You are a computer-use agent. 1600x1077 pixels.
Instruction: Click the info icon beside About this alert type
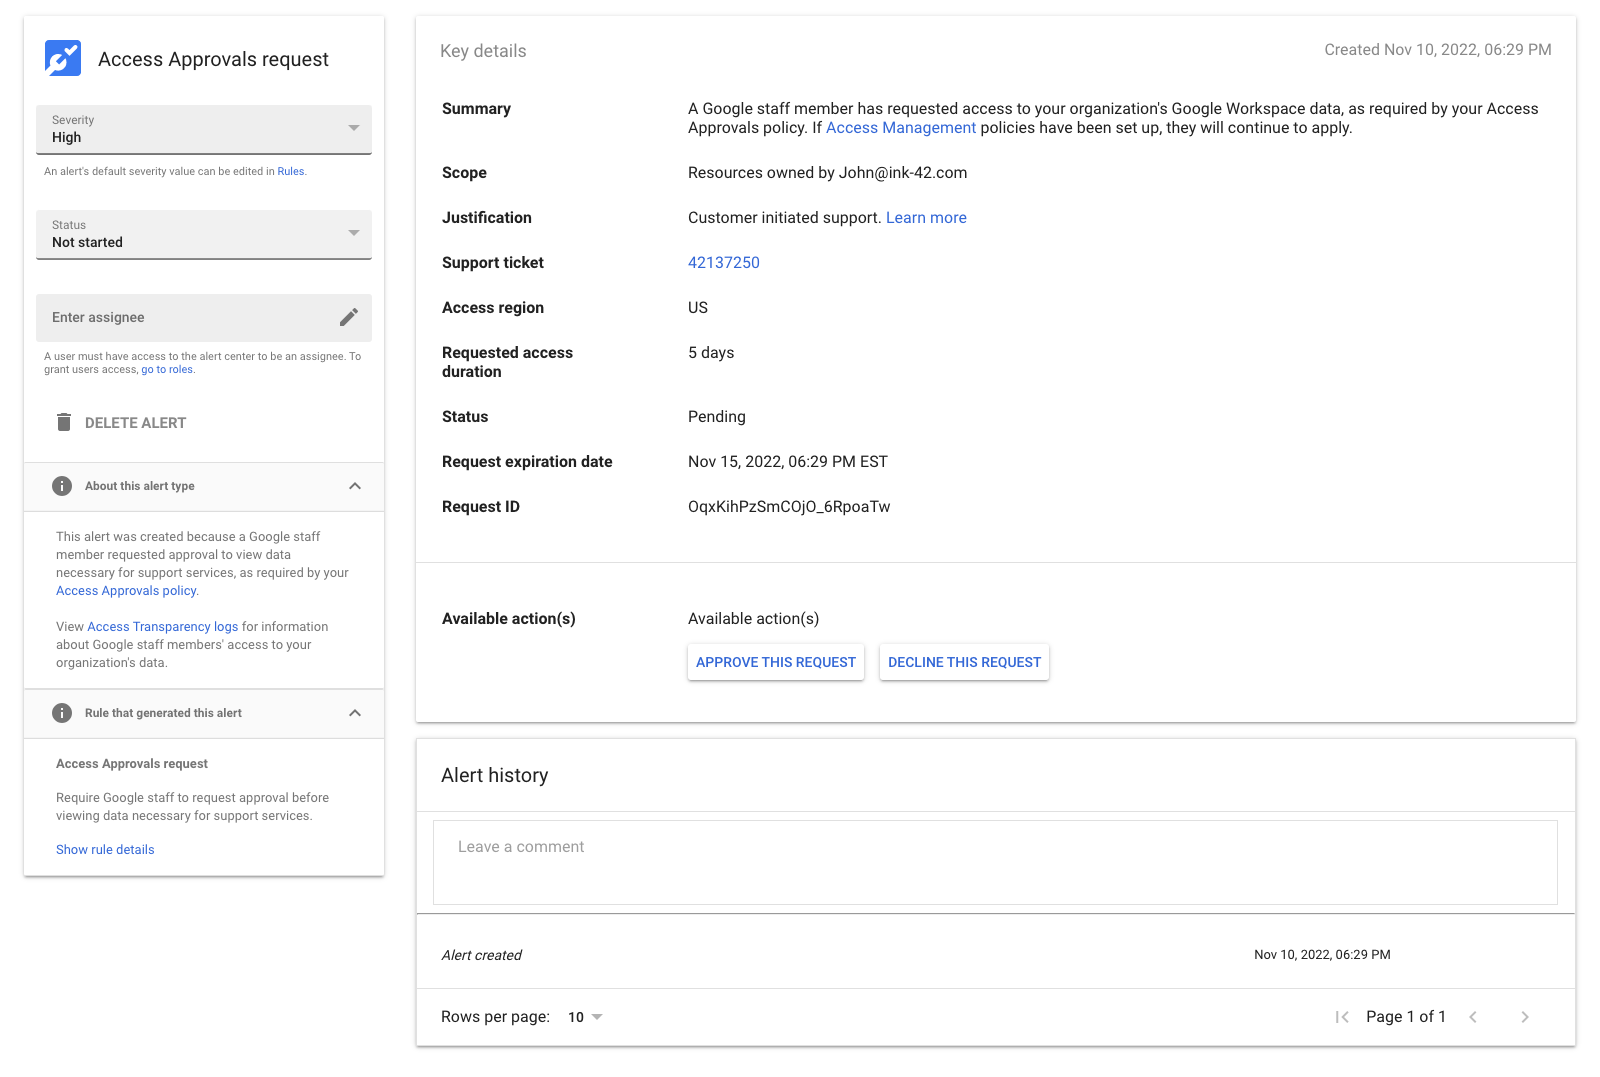(62, 486)
